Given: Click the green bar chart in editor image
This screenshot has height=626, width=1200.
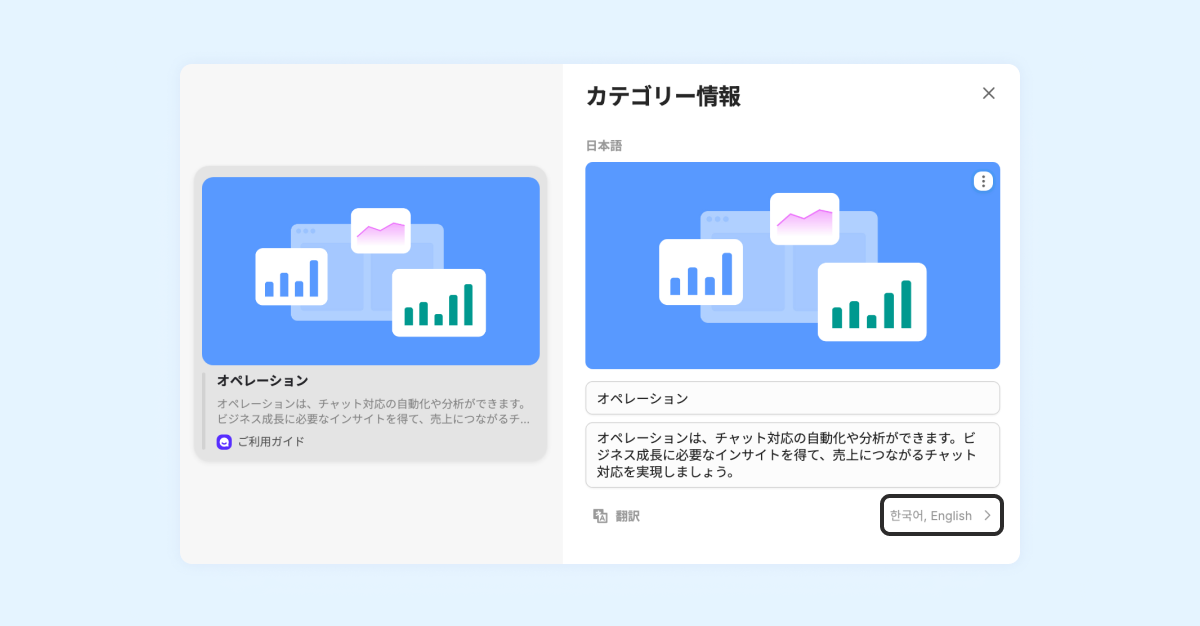Looking at the screenshot, I should click(x=872, y=302).
